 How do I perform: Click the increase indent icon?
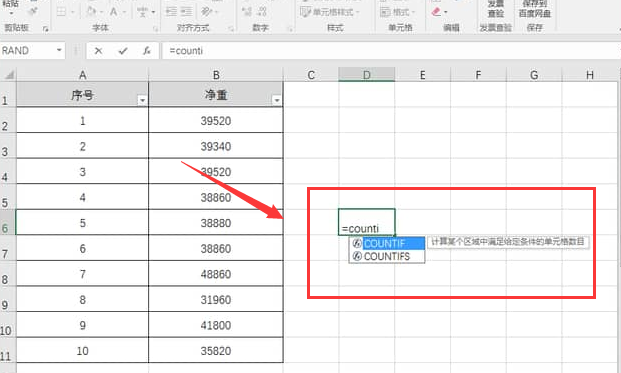(187, 11)
